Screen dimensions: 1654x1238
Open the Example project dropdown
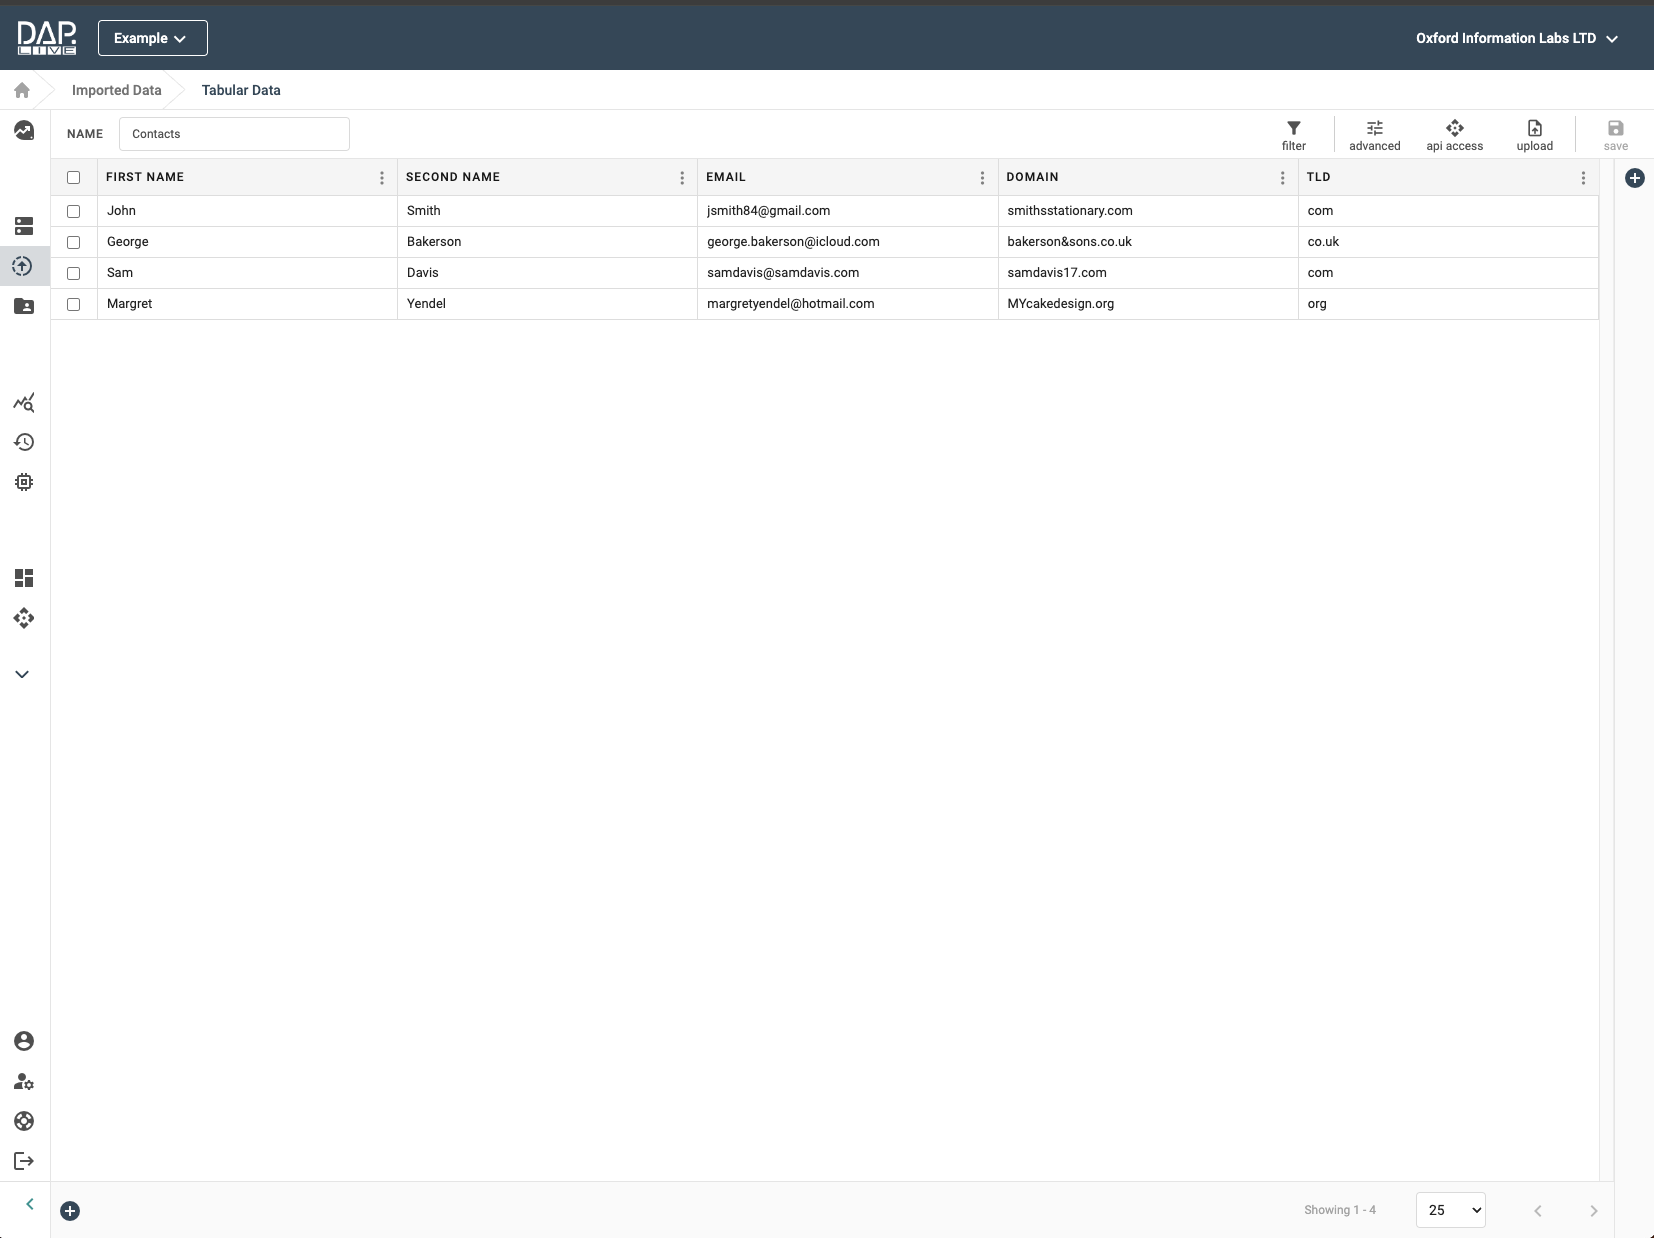[152, 38]
